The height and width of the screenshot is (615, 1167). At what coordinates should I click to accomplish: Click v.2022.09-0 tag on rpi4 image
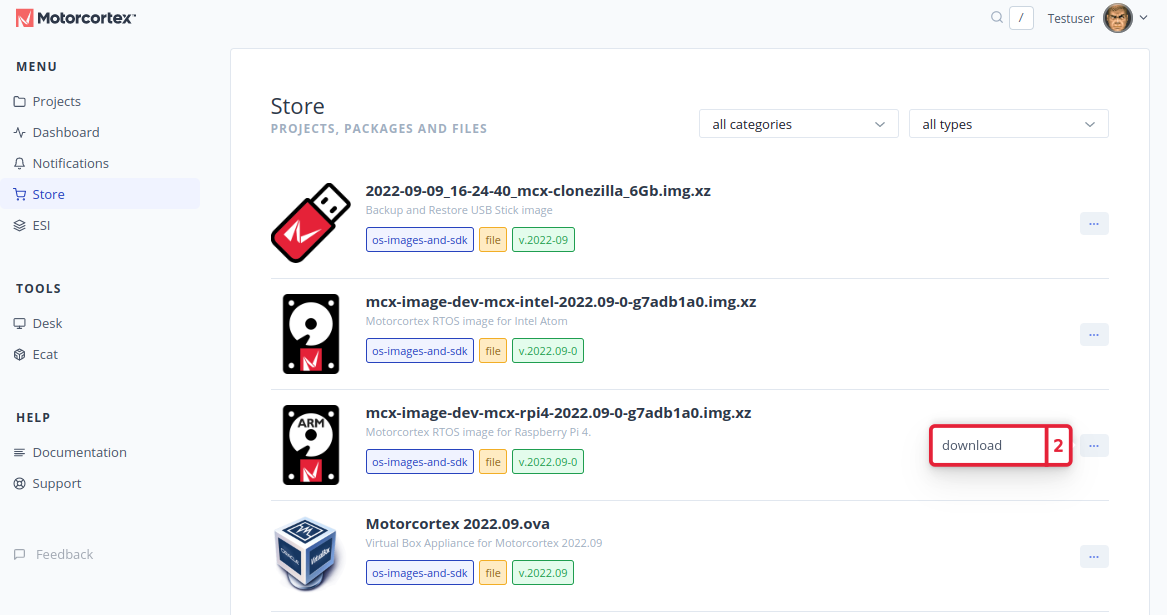point(548,462)
